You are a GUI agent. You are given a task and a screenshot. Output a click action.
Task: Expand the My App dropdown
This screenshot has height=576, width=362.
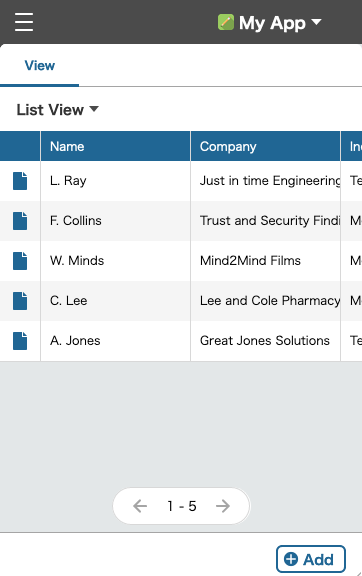[x=316, y=22]
